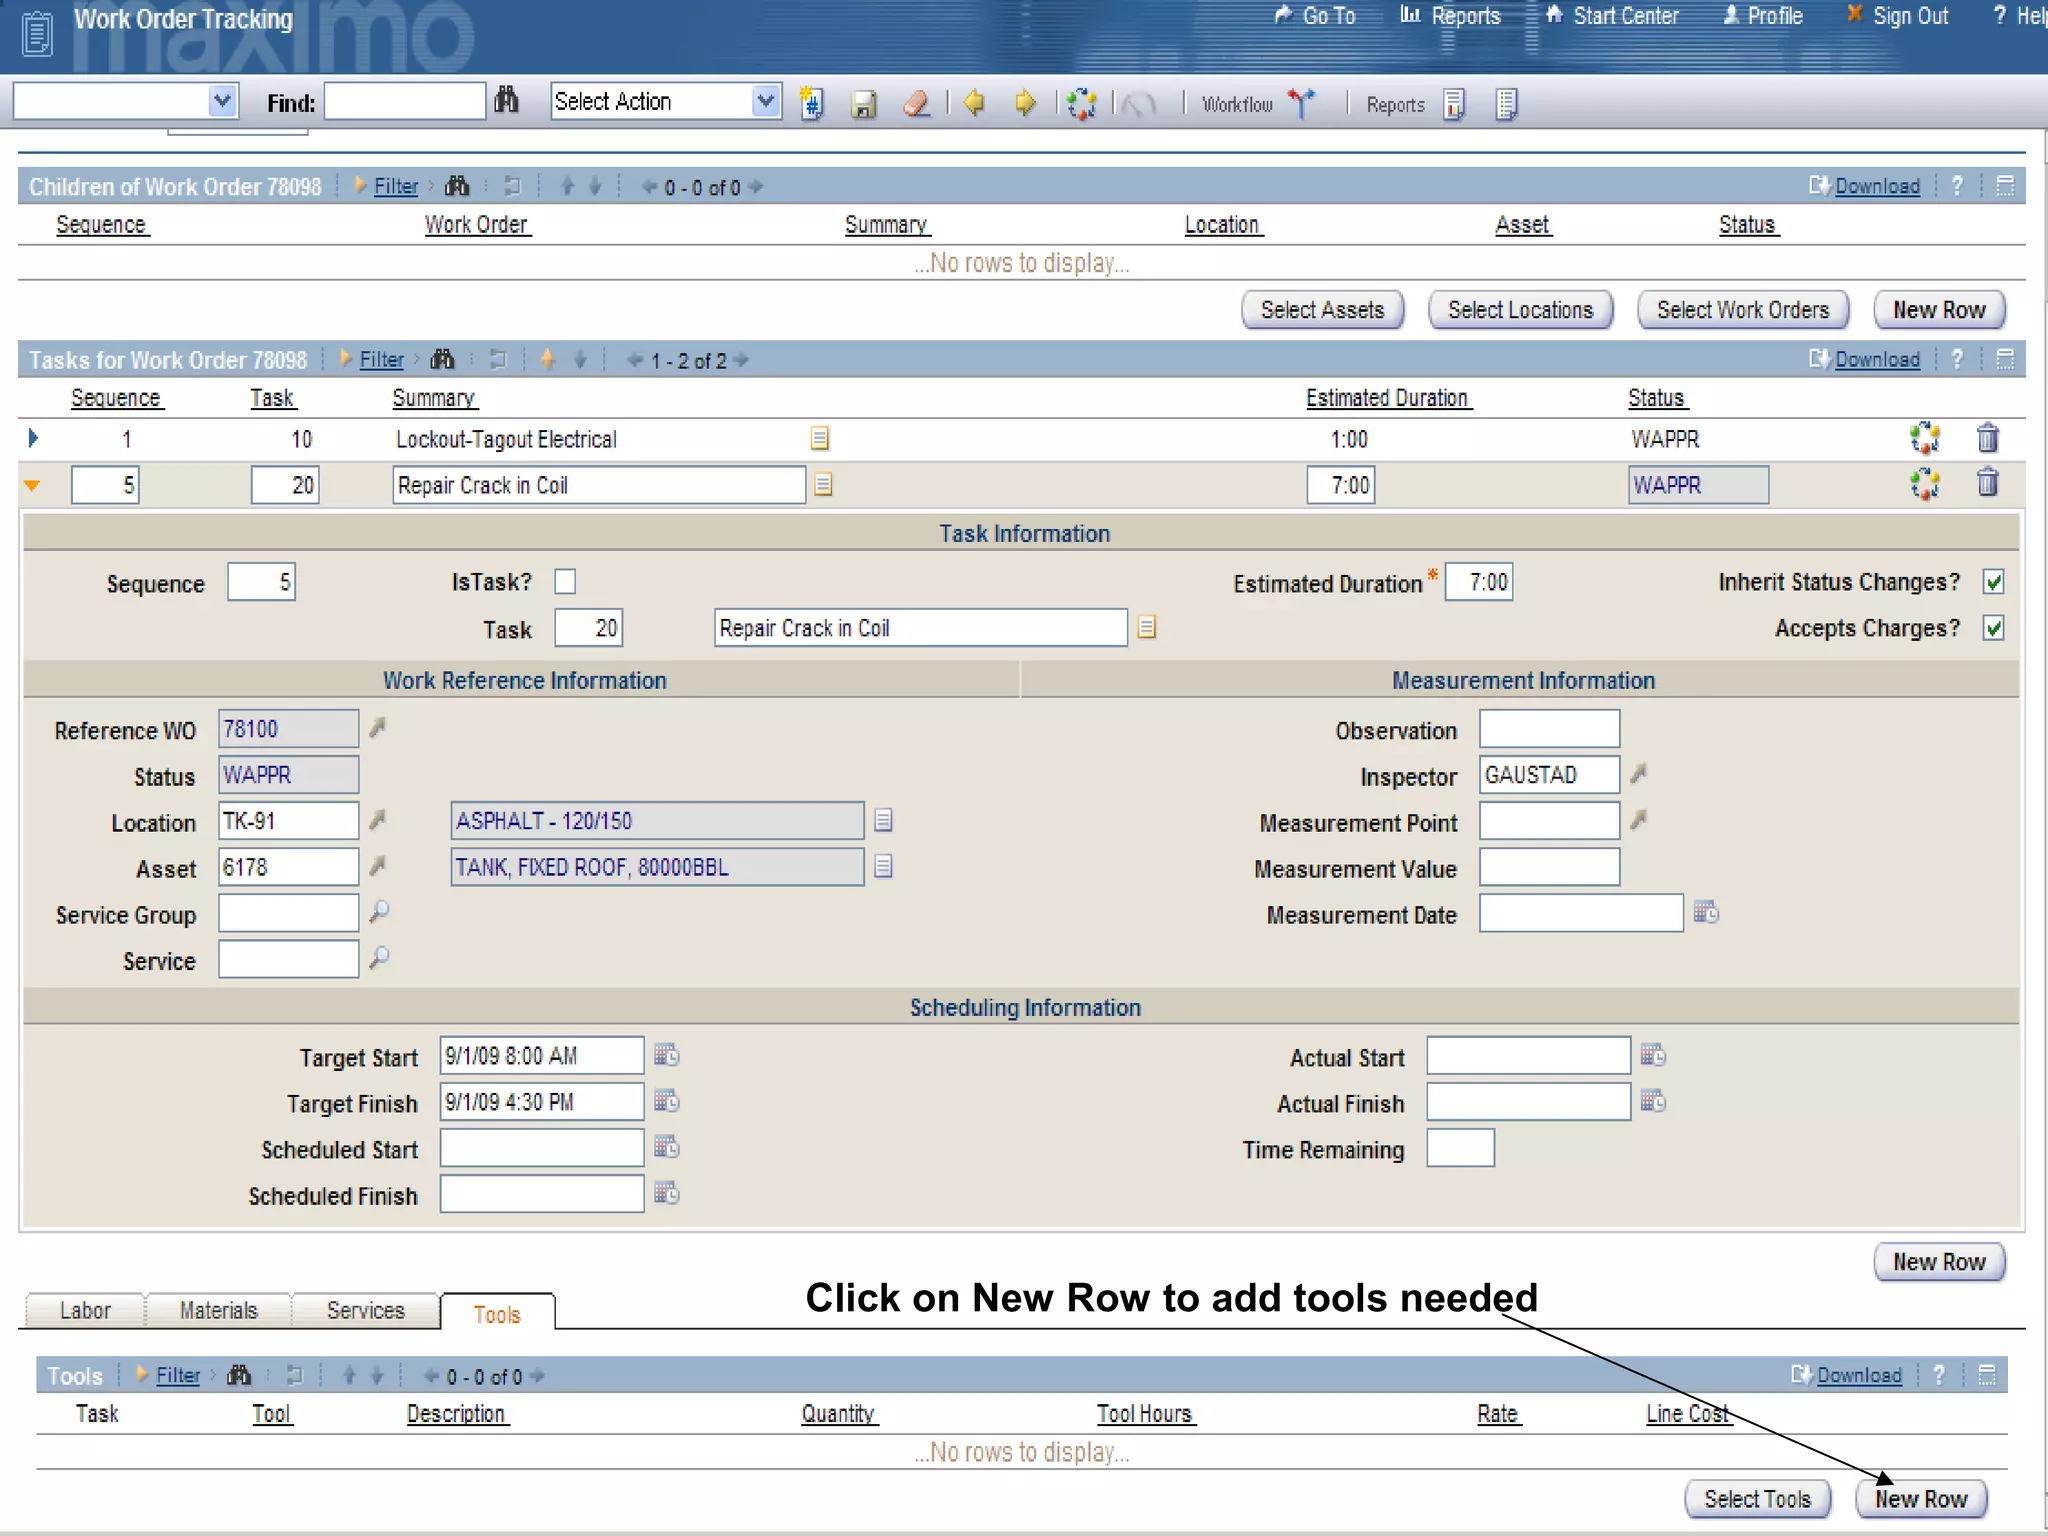Open the first Reports toolbar icon
The image size is (2048, 1536).
[1454, 104]
